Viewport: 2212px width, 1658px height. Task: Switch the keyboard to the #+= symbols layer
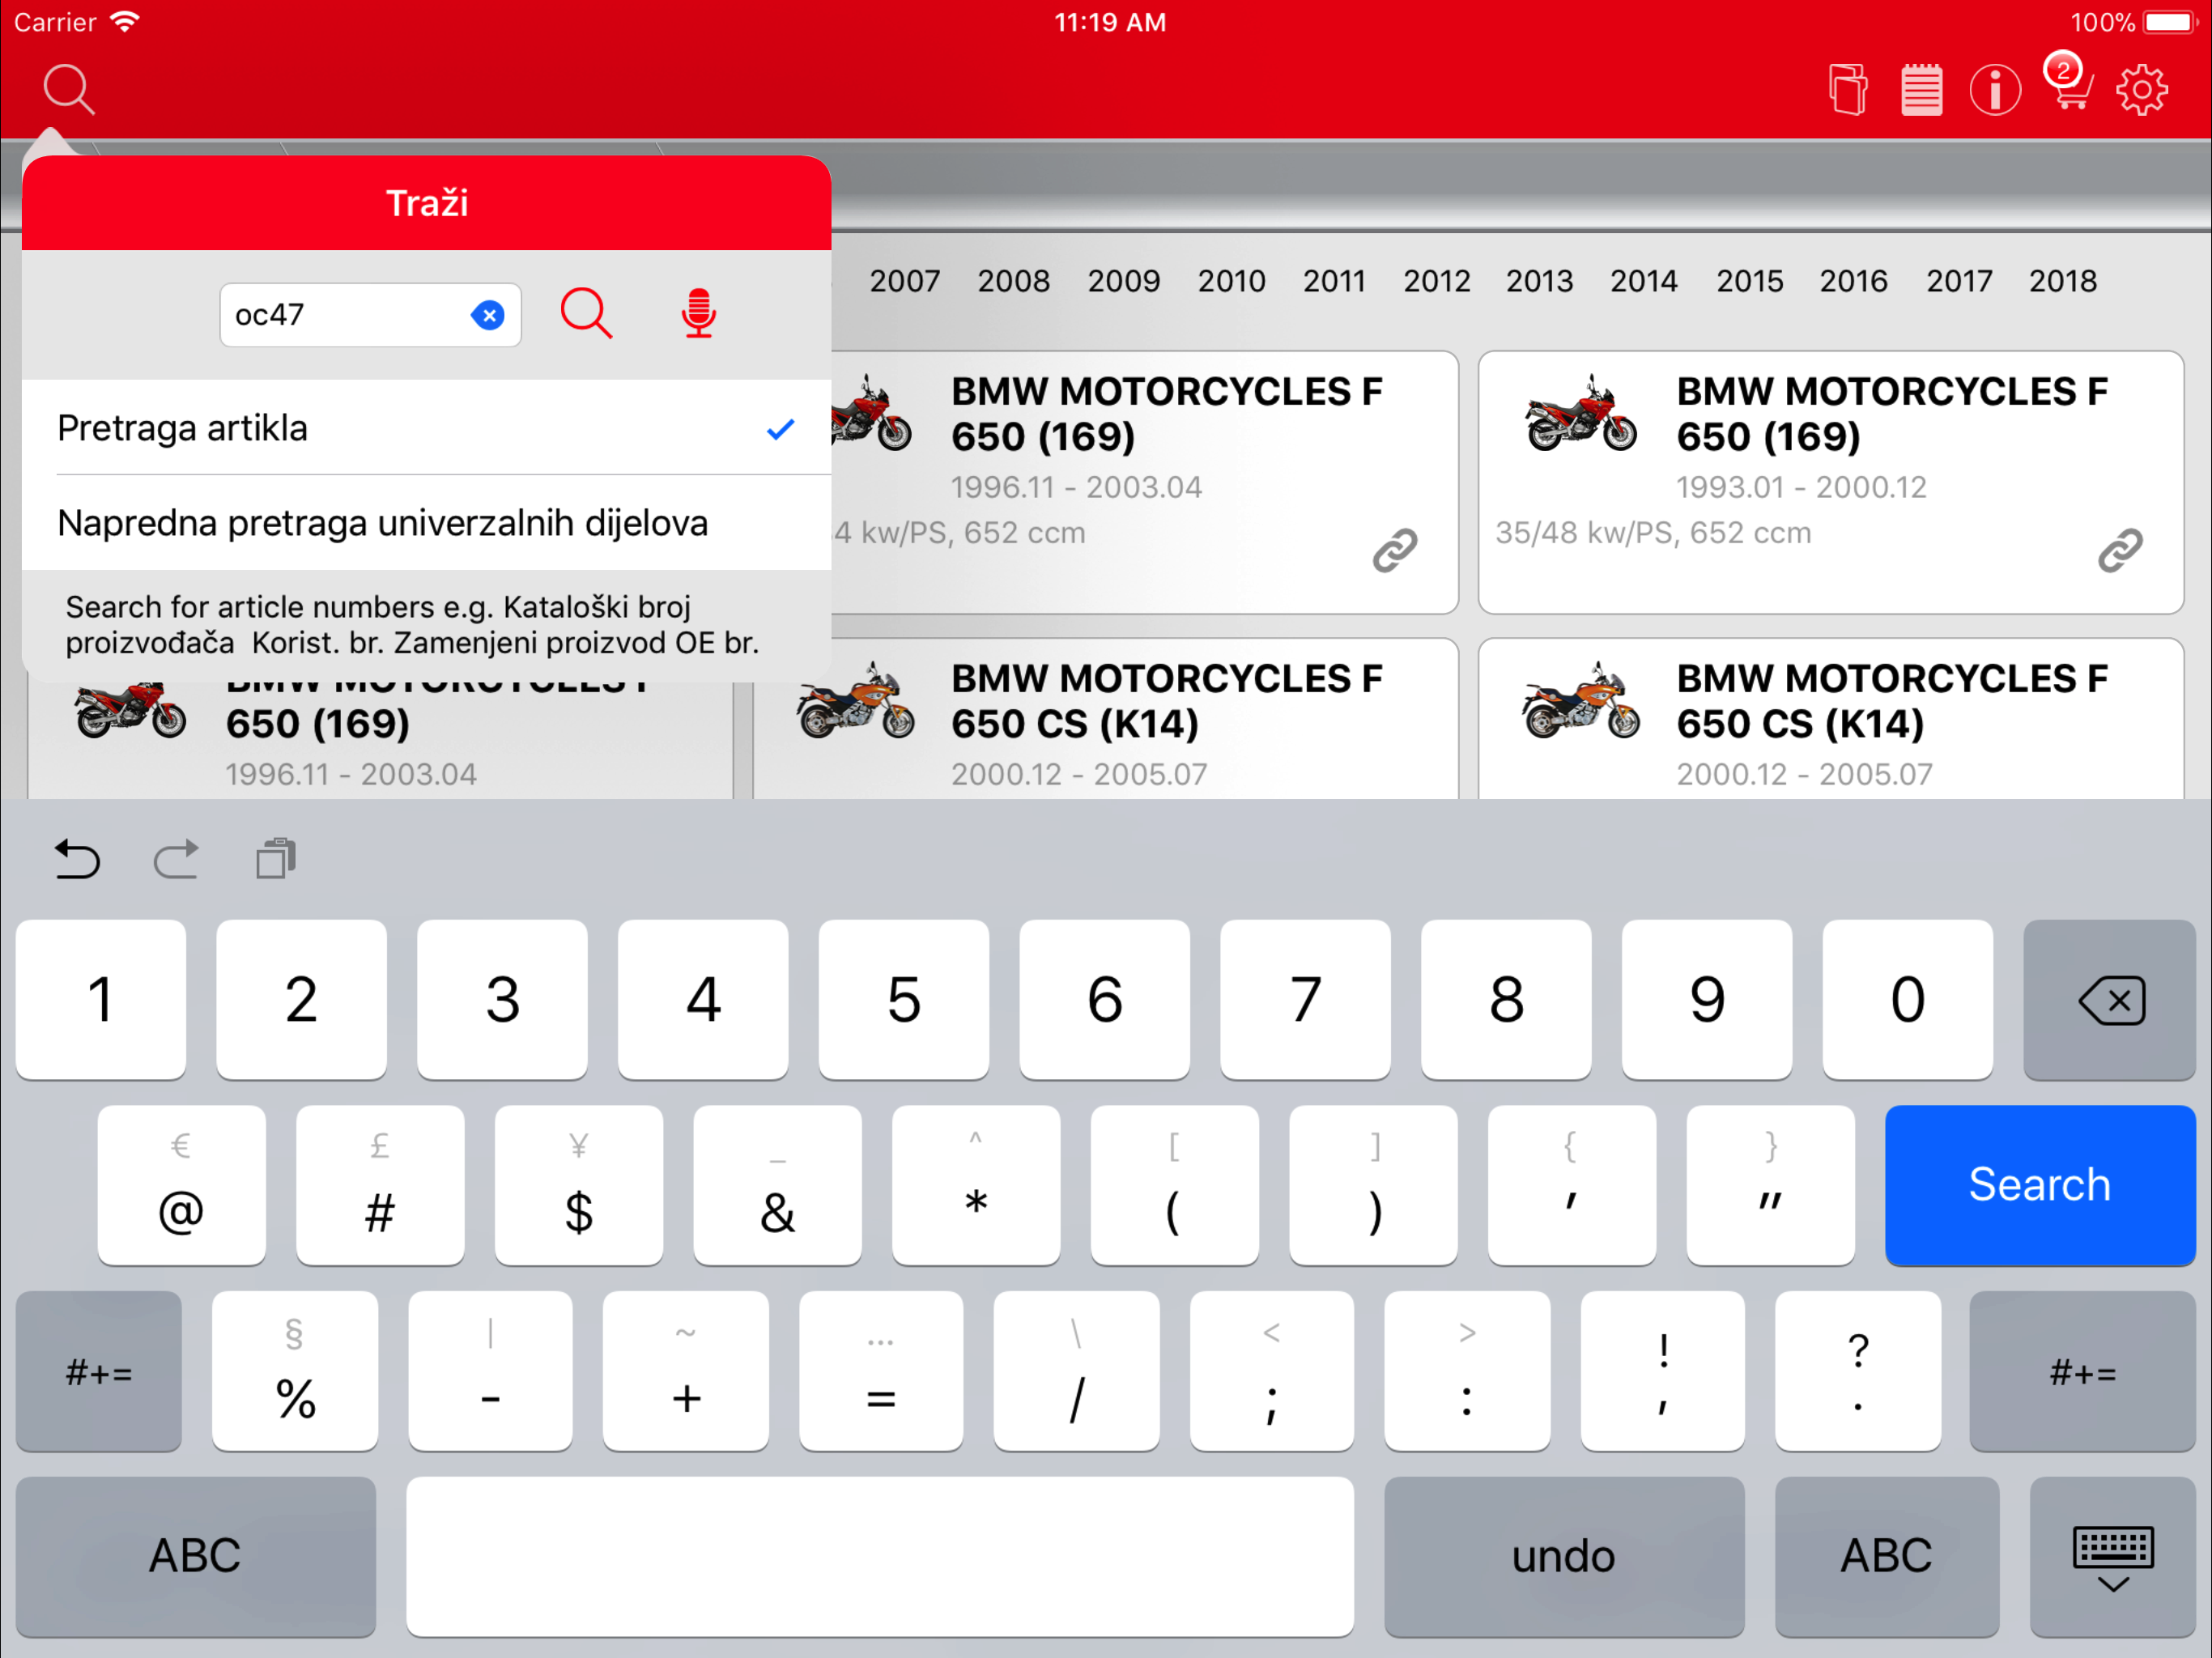(99, 1372)
